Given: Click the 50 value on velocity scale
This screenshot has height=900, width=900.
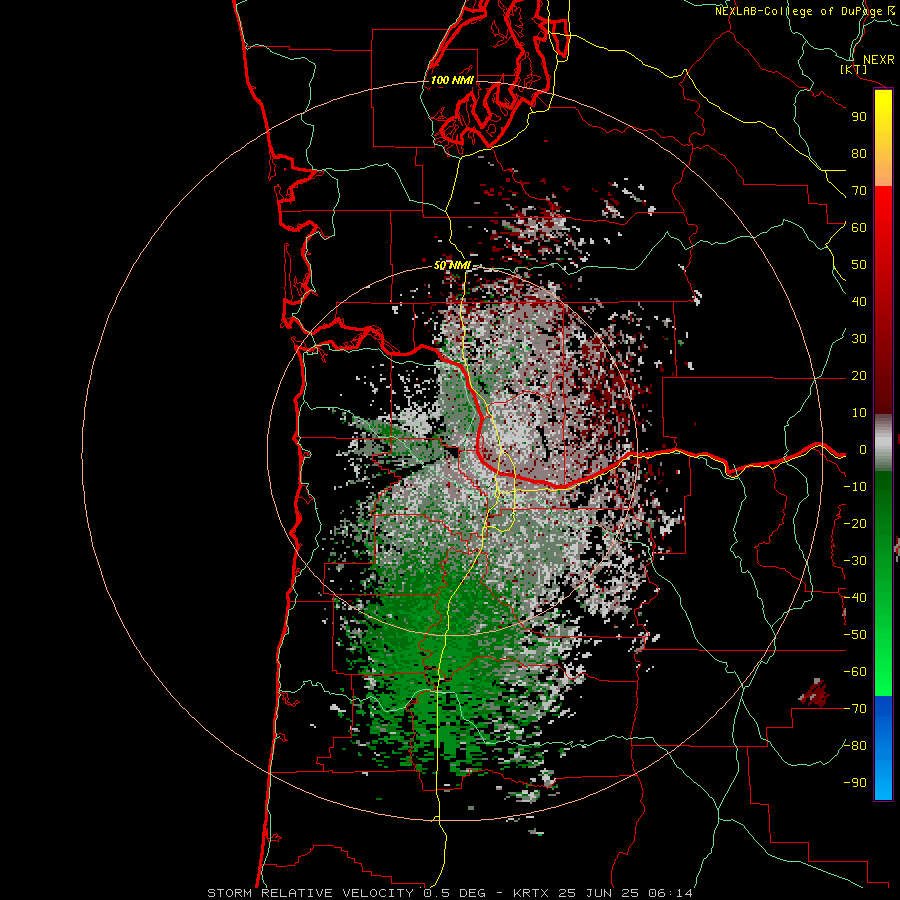Looking at the screenshot, I should [x=859, y=265].
